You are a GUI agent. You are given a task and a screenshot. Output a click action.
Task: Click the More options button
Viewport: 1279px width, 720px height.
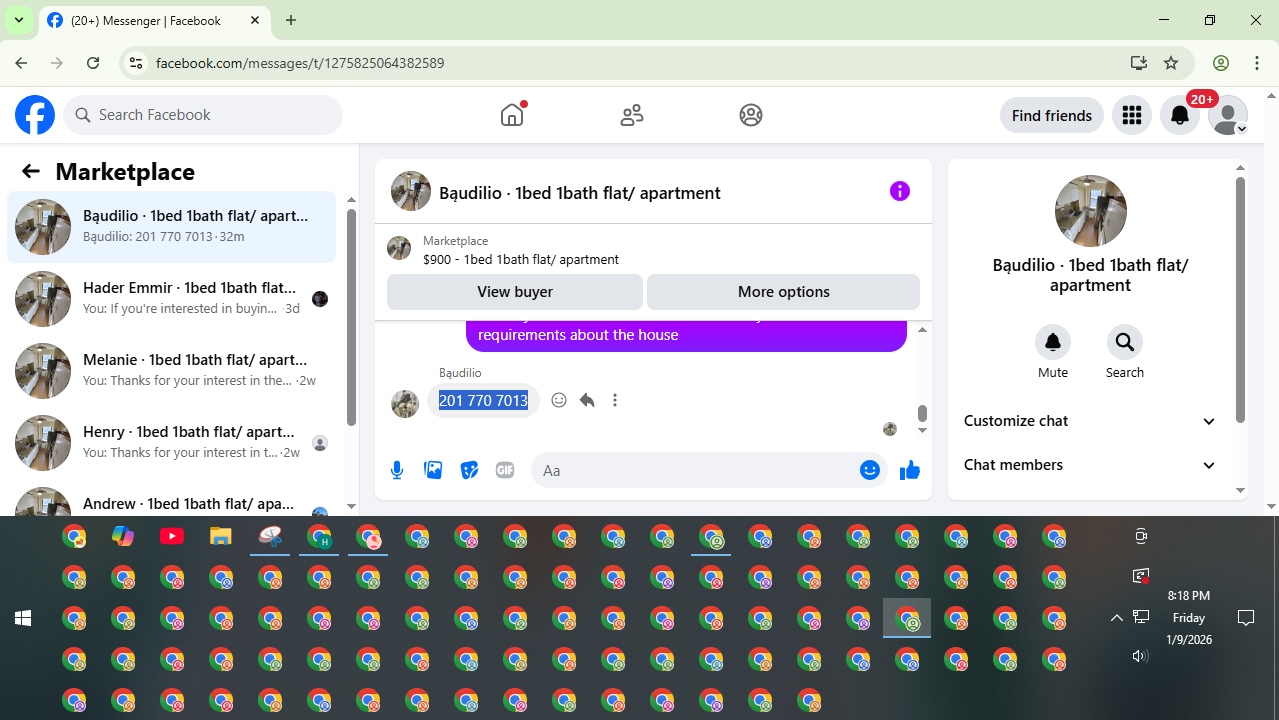[783, 292]
